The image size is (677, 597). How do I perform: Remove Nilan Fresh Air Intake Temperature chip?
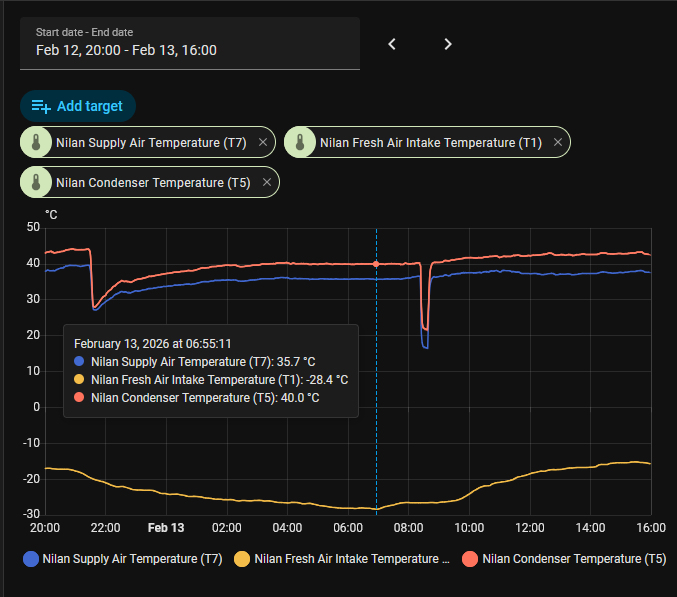point(558,143)
